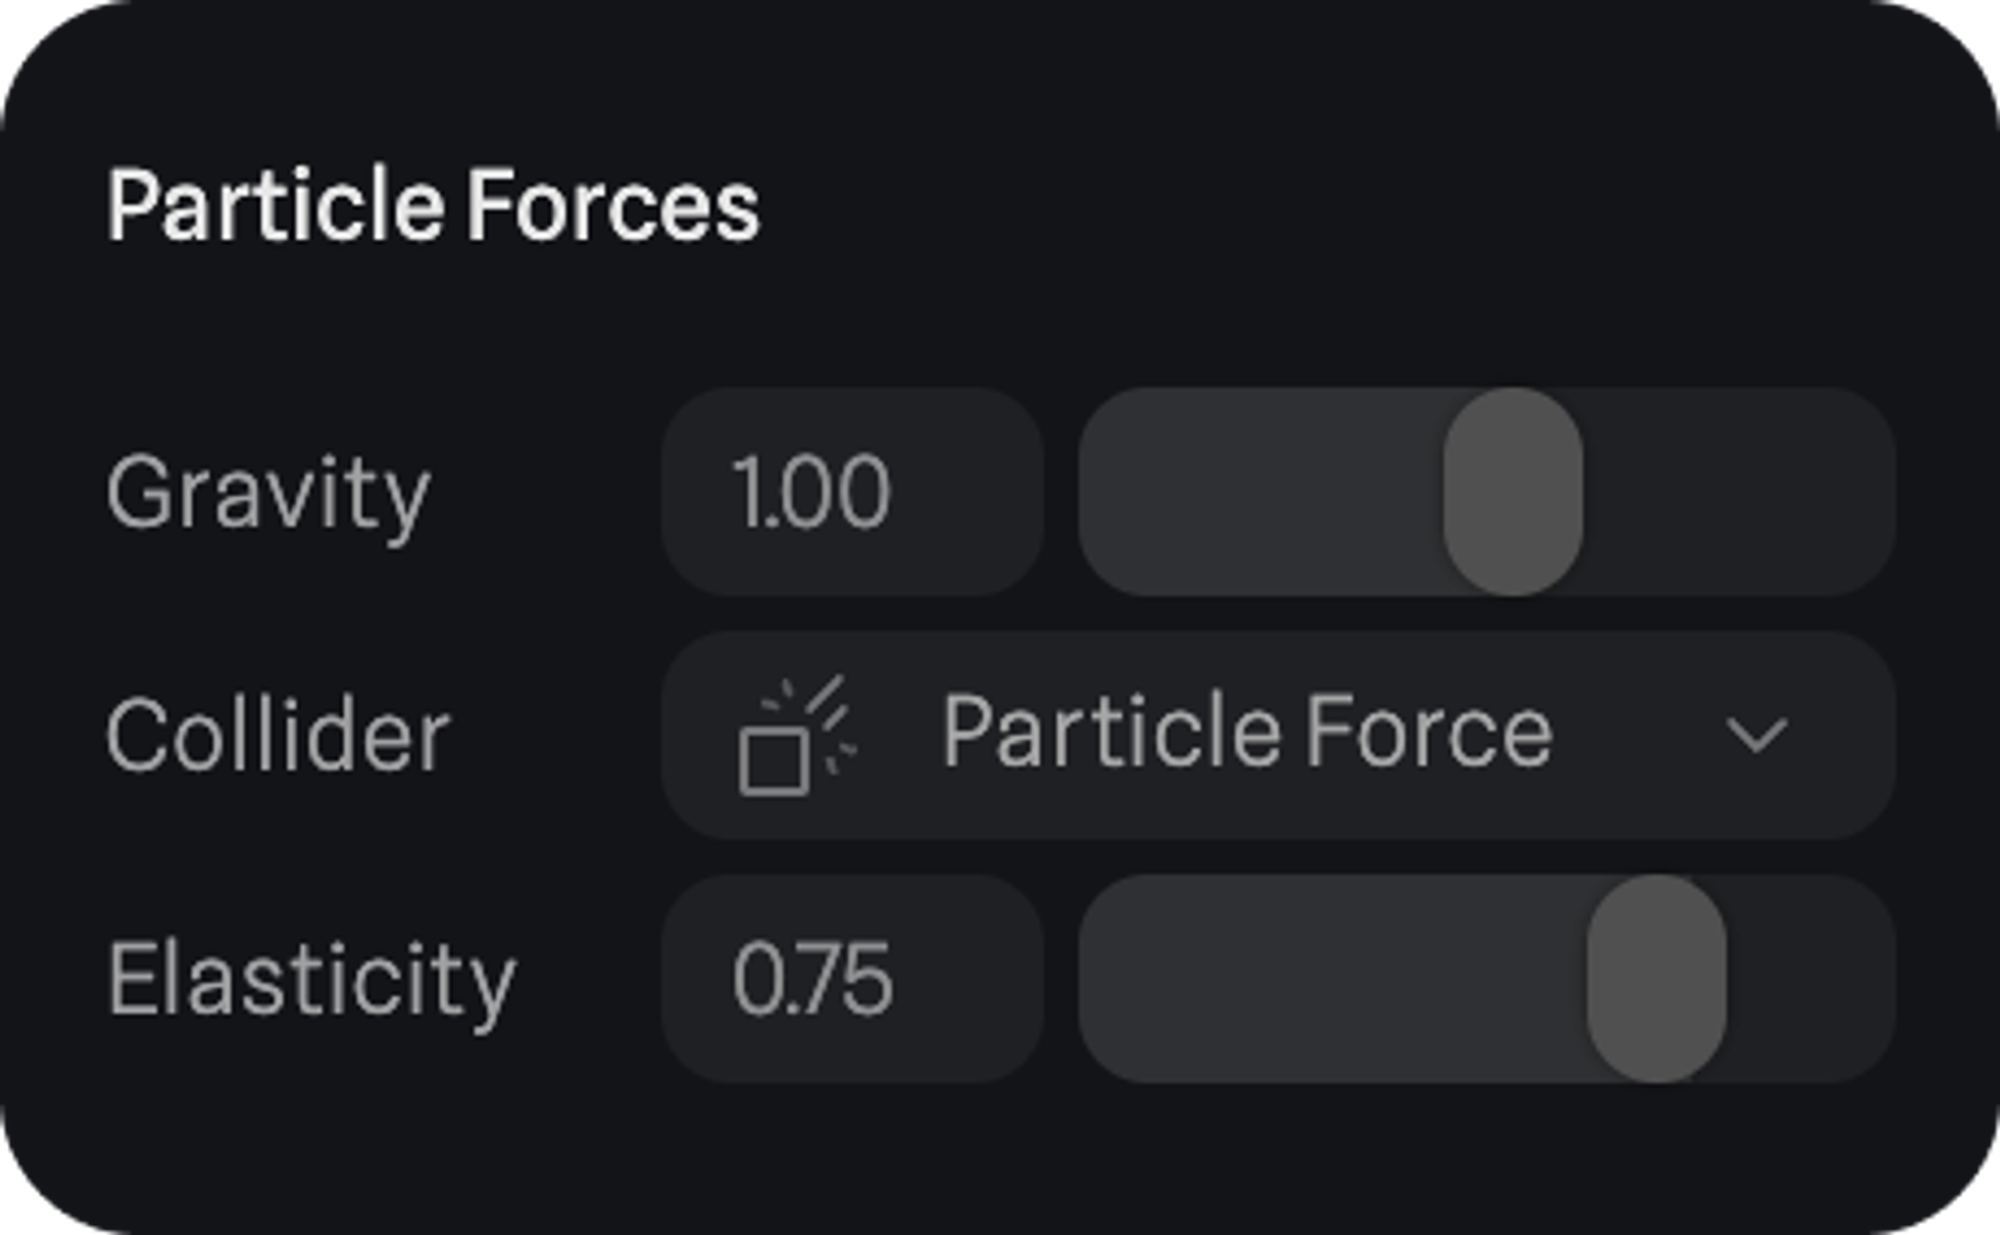Click Gravity slider track left of handle
The width and height of the screenshot is (2000, 1235).
pyautogui.click(x=1260, y=492)
